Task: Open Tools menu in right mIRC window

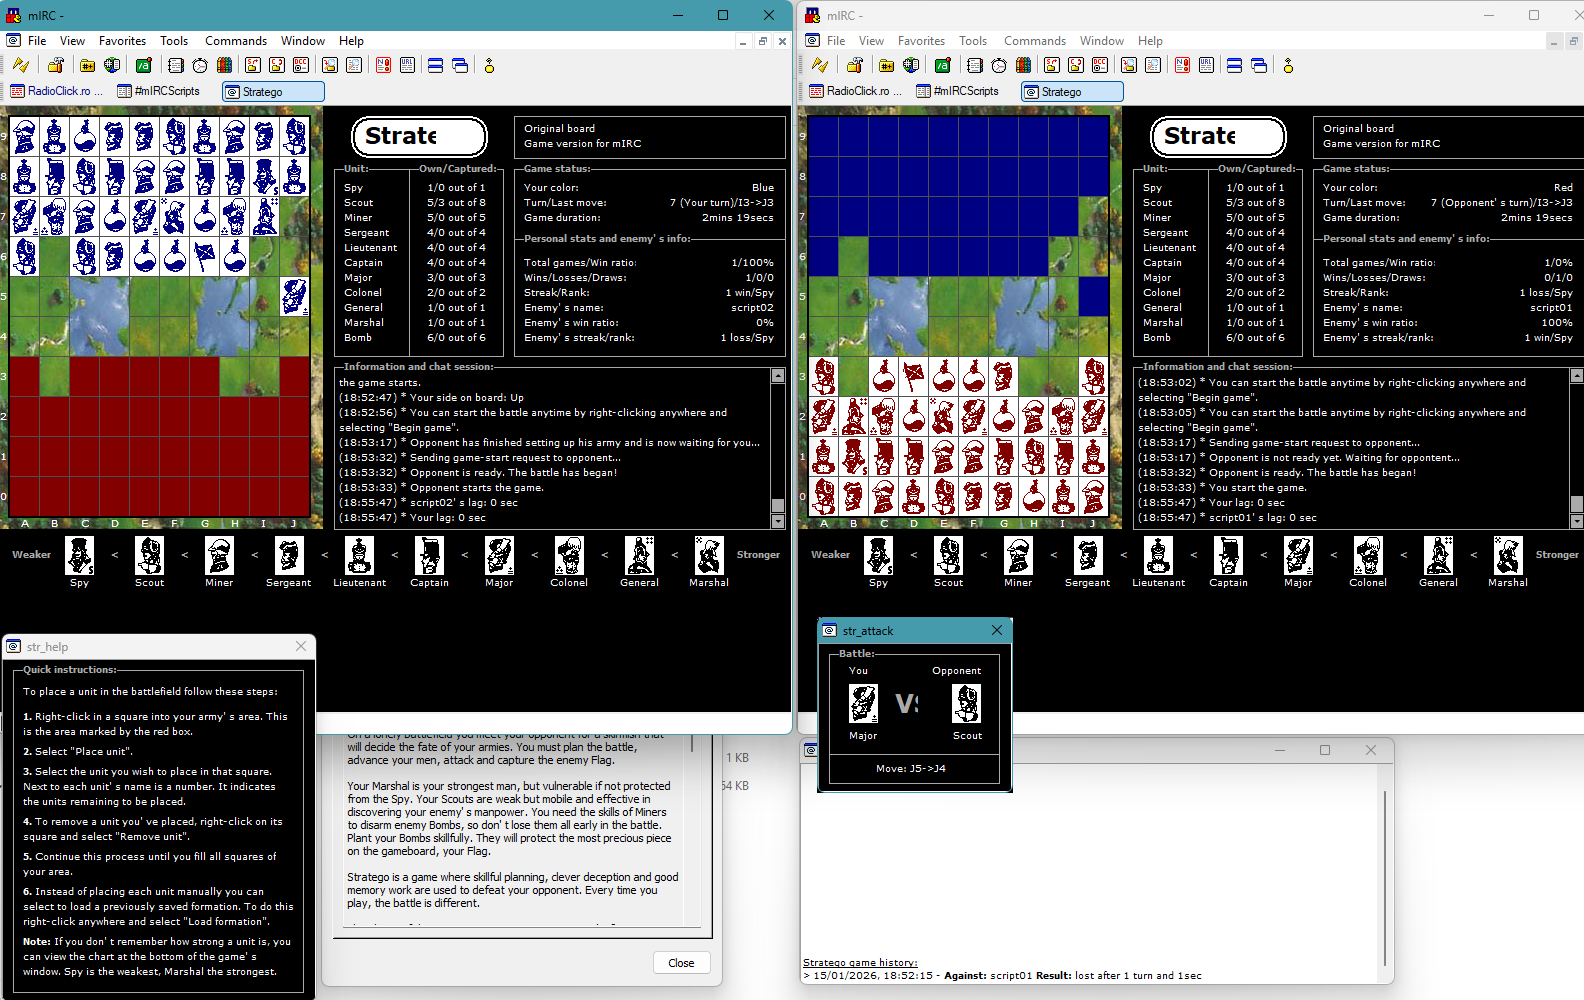Action: click(973, 41)
